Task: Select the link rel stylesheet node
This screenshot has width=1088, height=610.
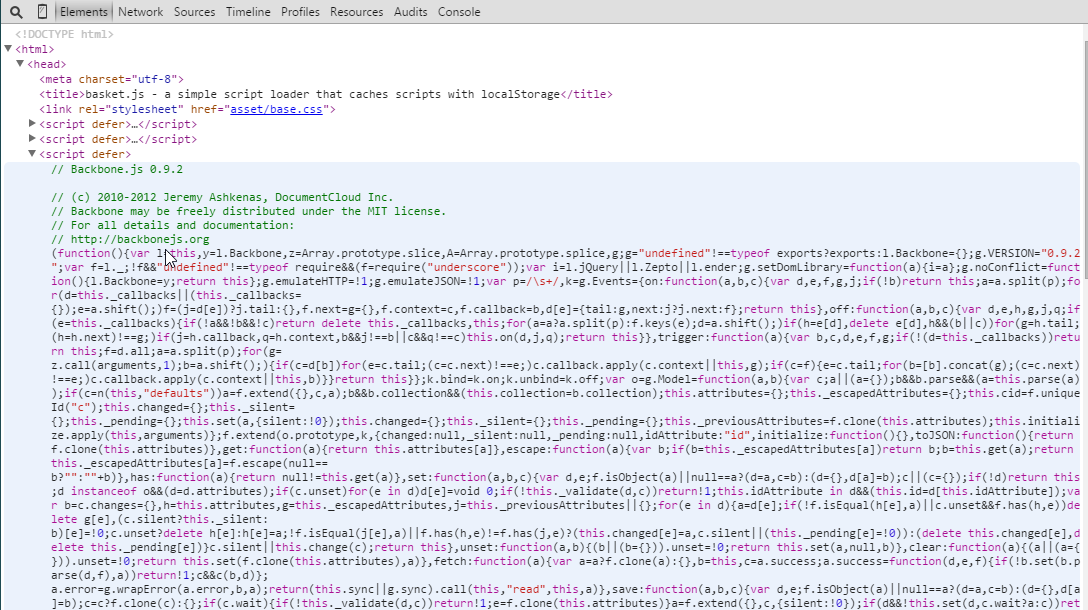Action: (x=187, y=109)
